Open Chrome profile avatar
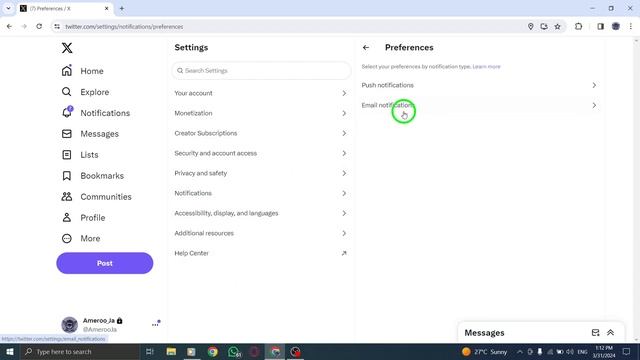Screen dimensions: 640x360 [616, 27]
